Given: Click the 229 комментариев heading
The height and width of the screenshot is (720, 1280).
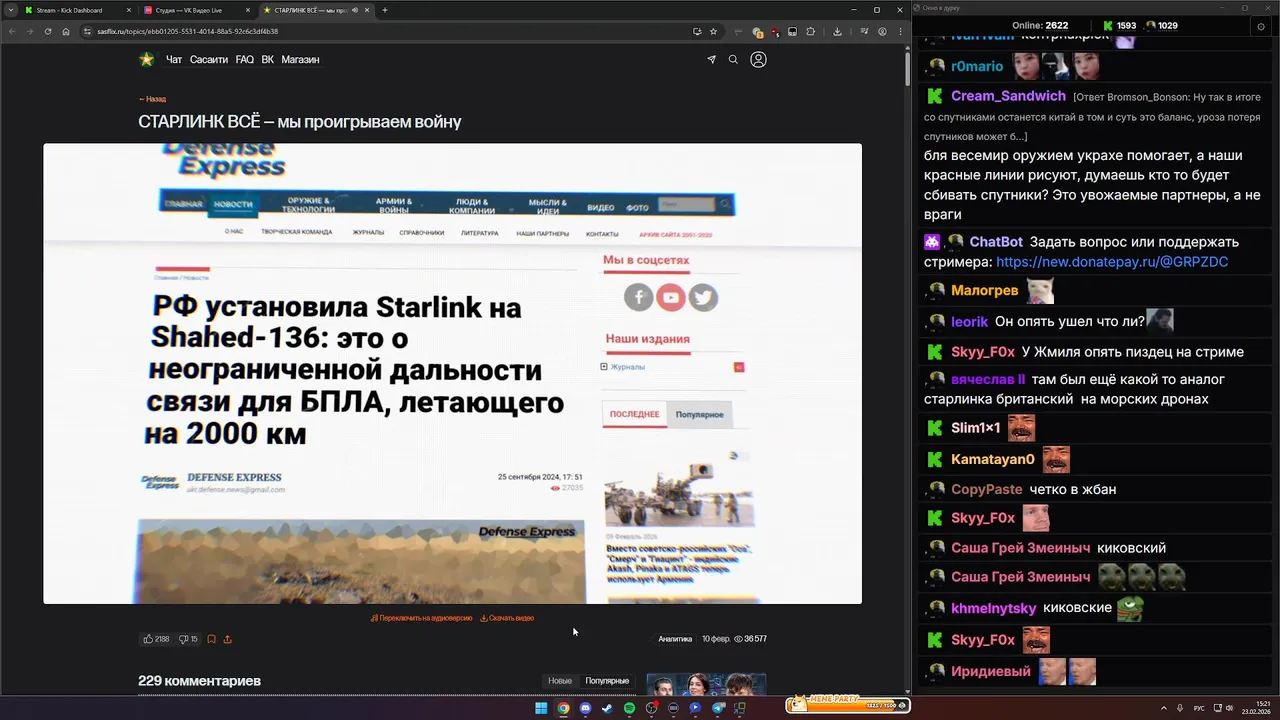Looking at the screenshot, I should coord(199,681).
